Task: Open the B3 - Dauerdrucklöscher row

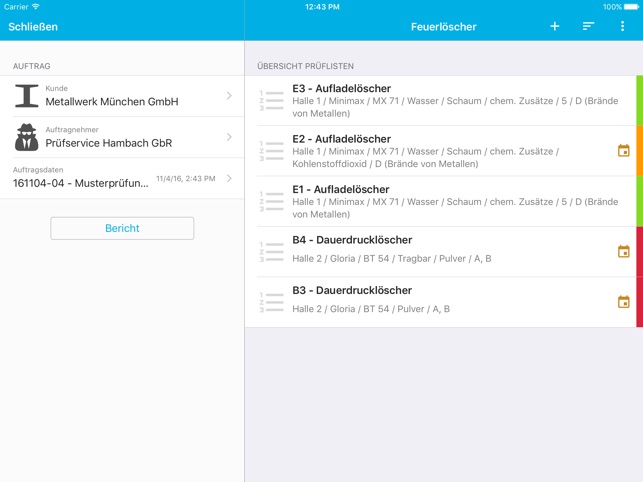Action: (440, 302)
